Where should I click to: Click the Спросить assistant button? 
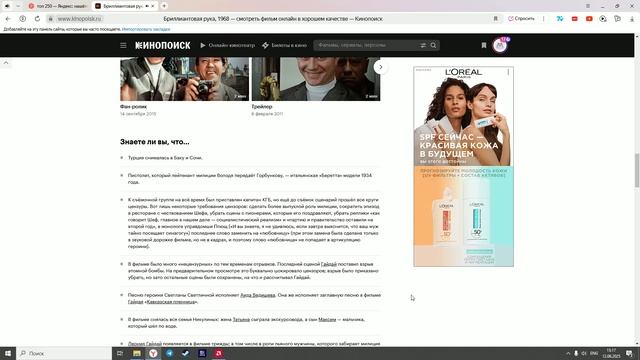click(521, 19)
